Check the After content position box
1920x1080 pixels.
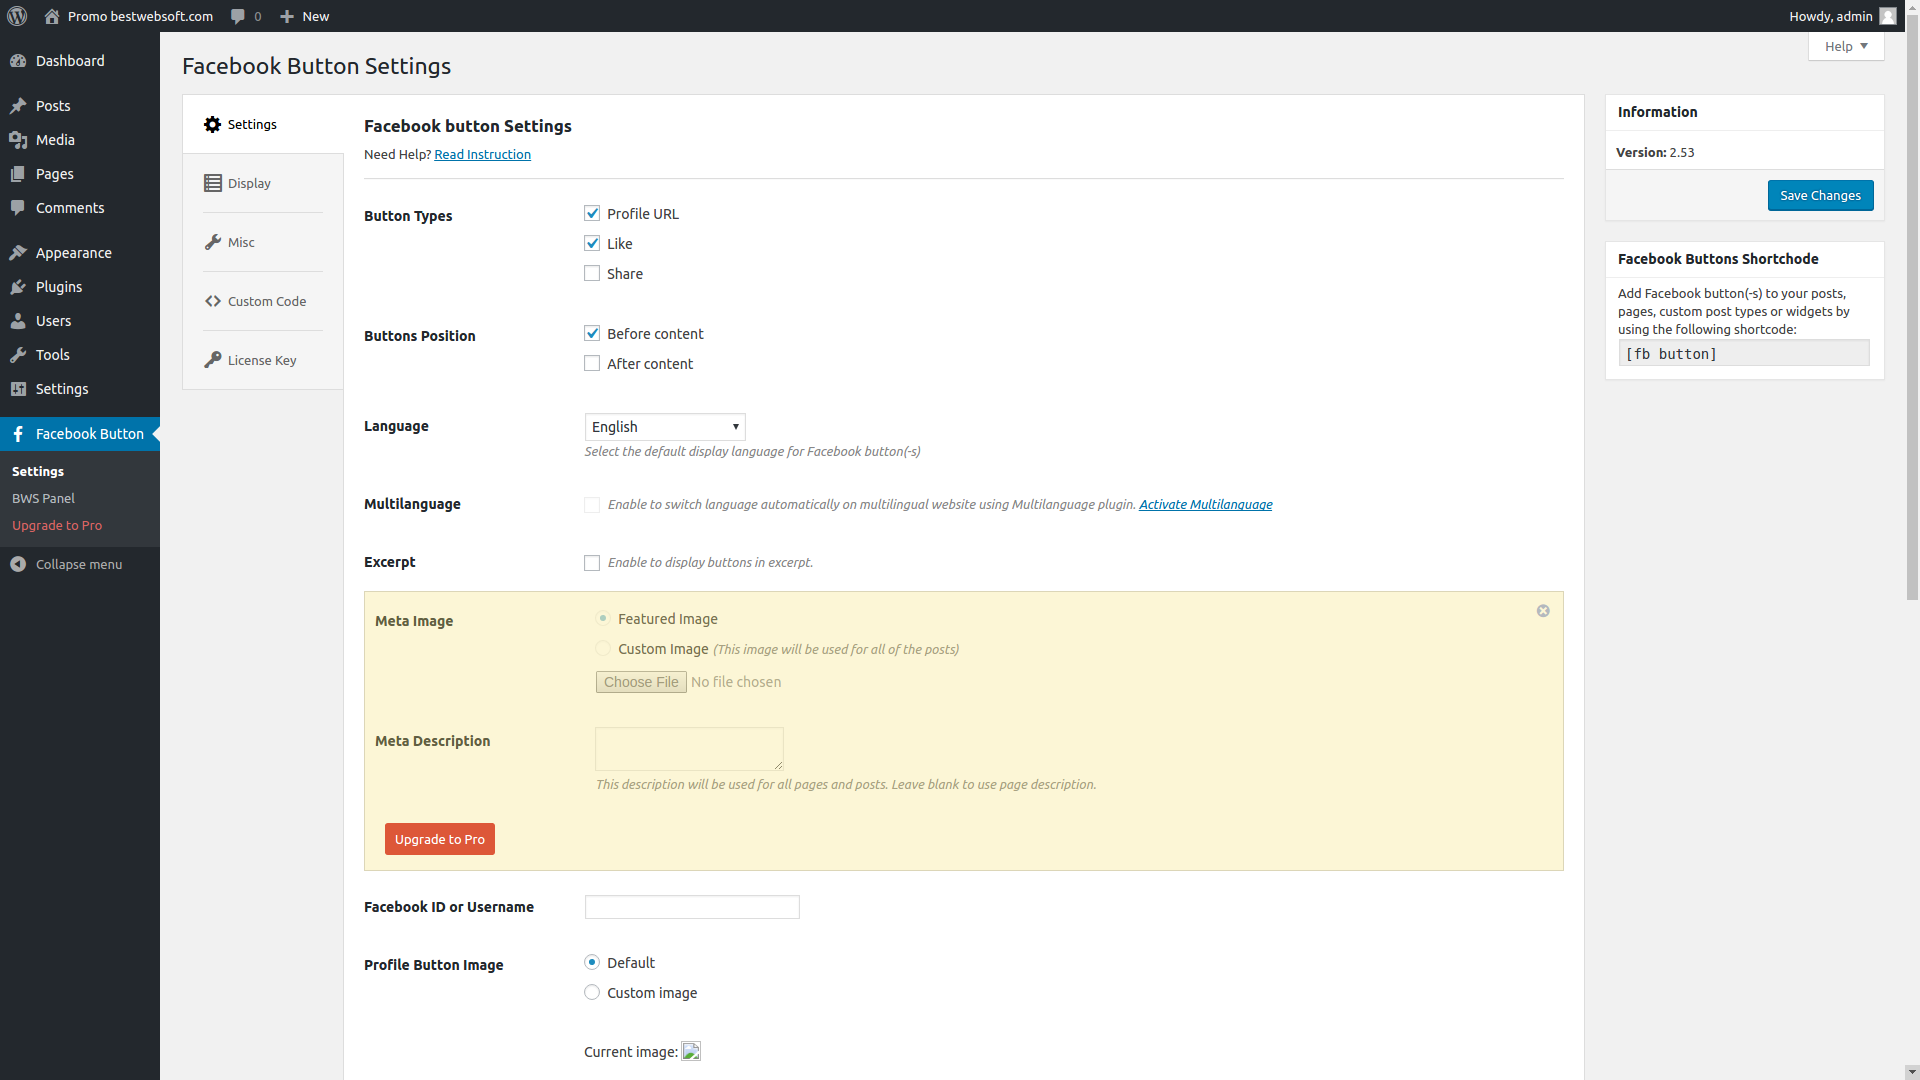tap(592, 363)
